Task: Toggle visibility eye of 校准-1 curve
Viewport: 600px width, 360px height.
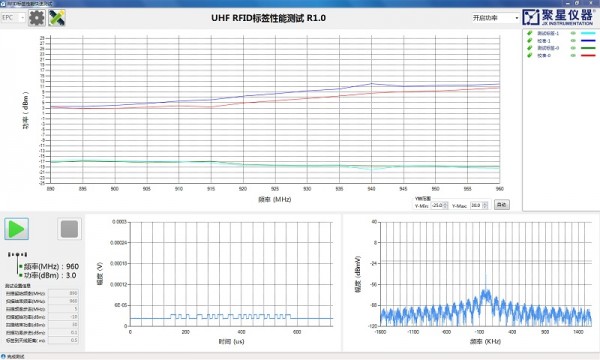Action: 573,41
